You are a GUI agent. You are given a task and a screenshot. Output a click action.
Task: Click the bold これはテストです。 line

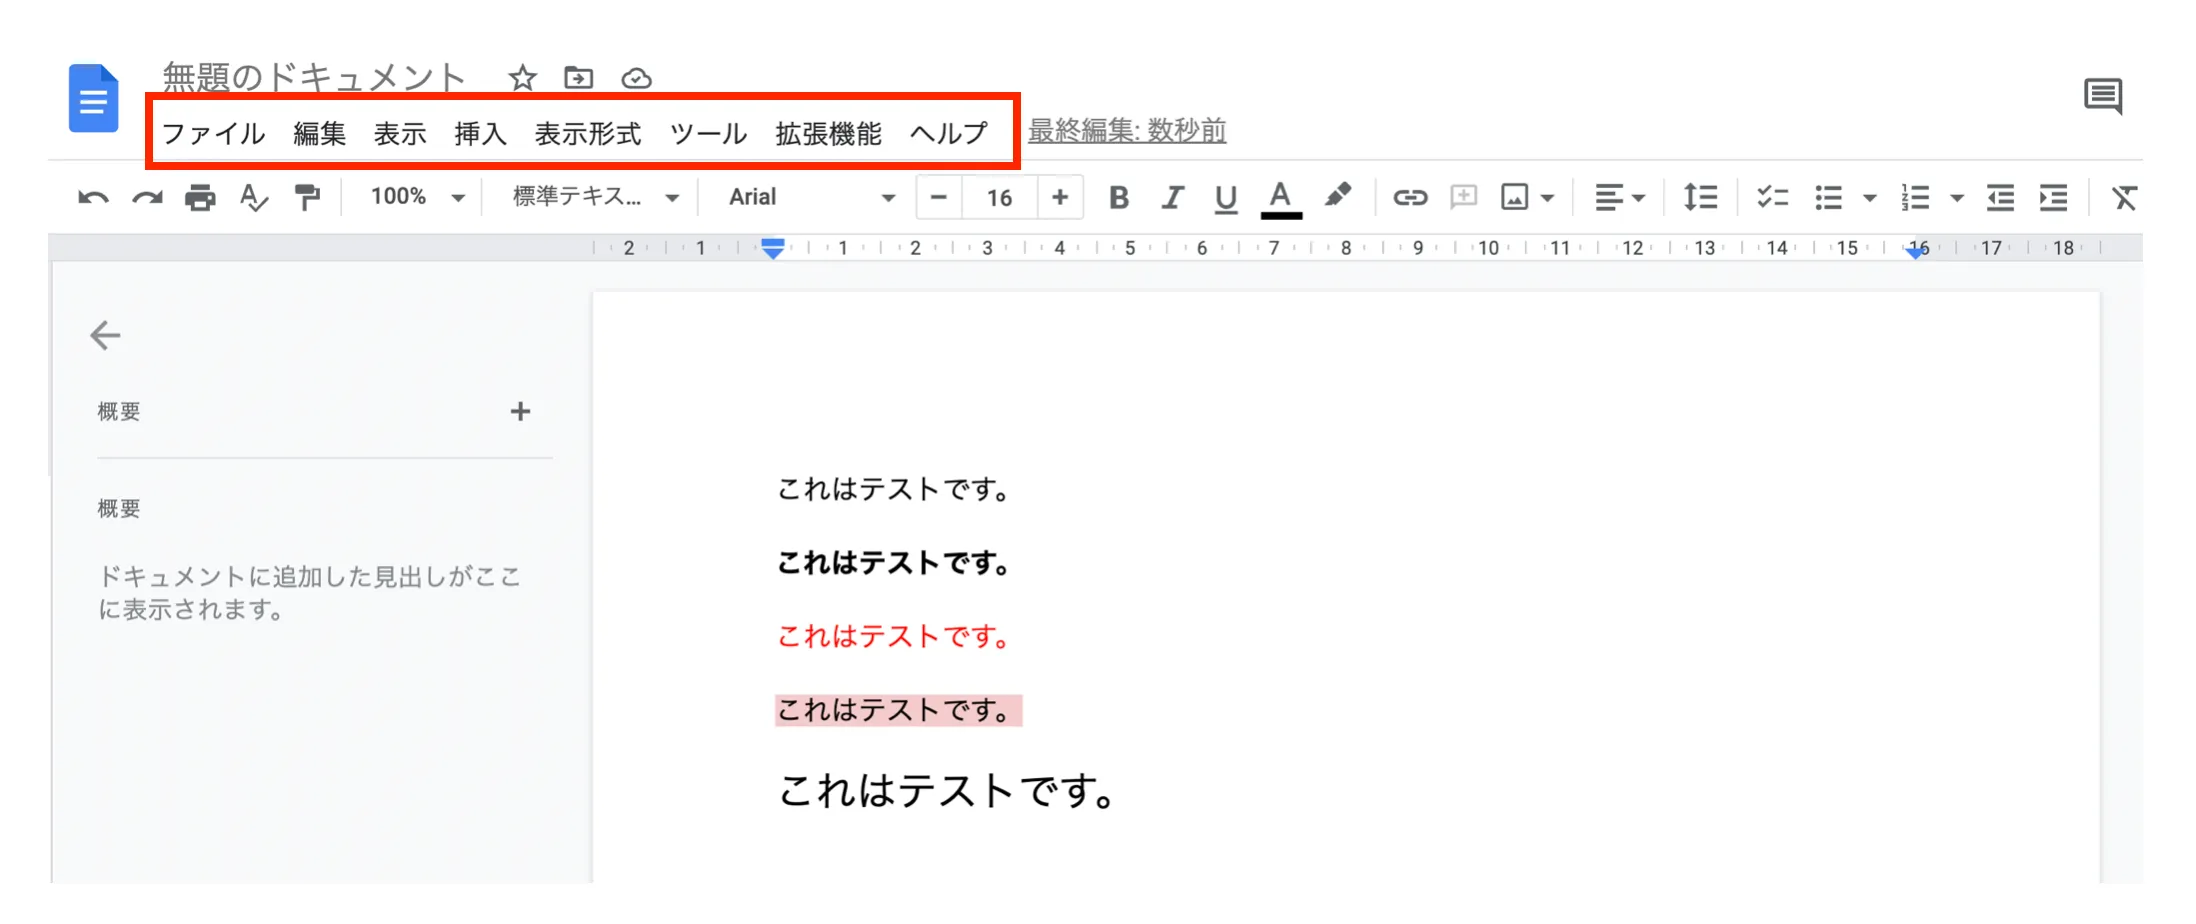[x=893, y=563]
